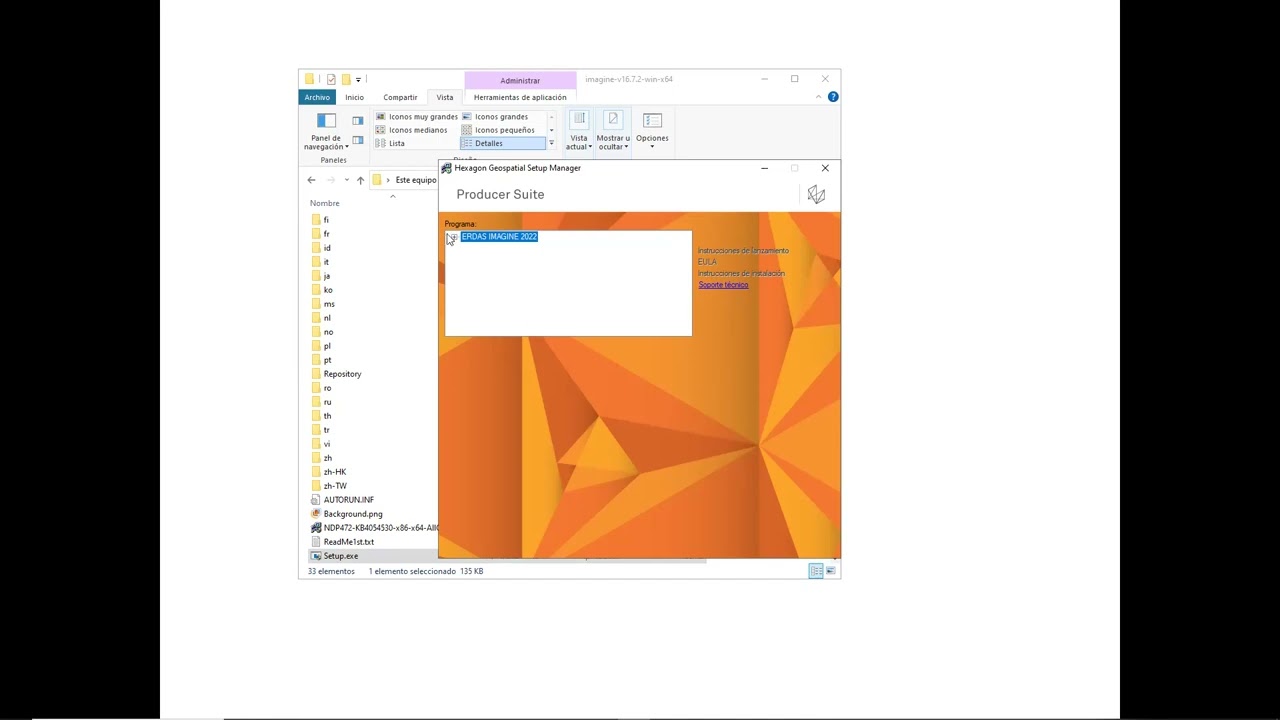Sort files by the Nombre column header
The width and height of the screenshot is (1280, 720).
point(324,203)
